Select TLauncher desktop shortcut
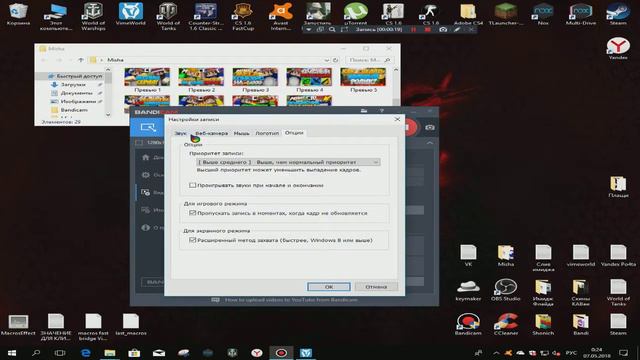The image size is (640, 360). coord(506,13)
